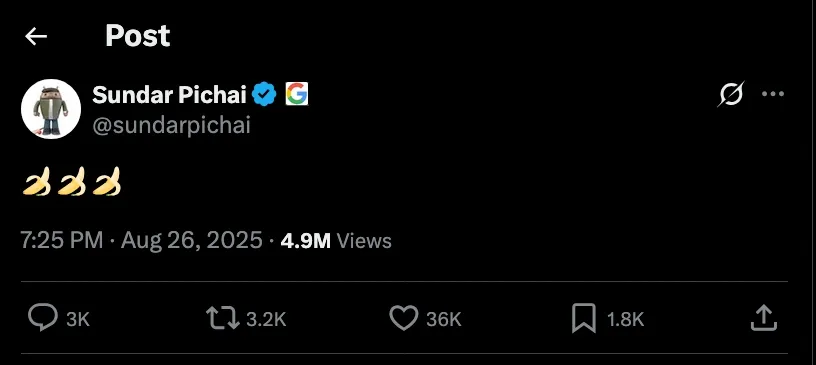Reply using the speech bubble icon
Viewport: 816px width, 365px height.
[x=43, y=318]
